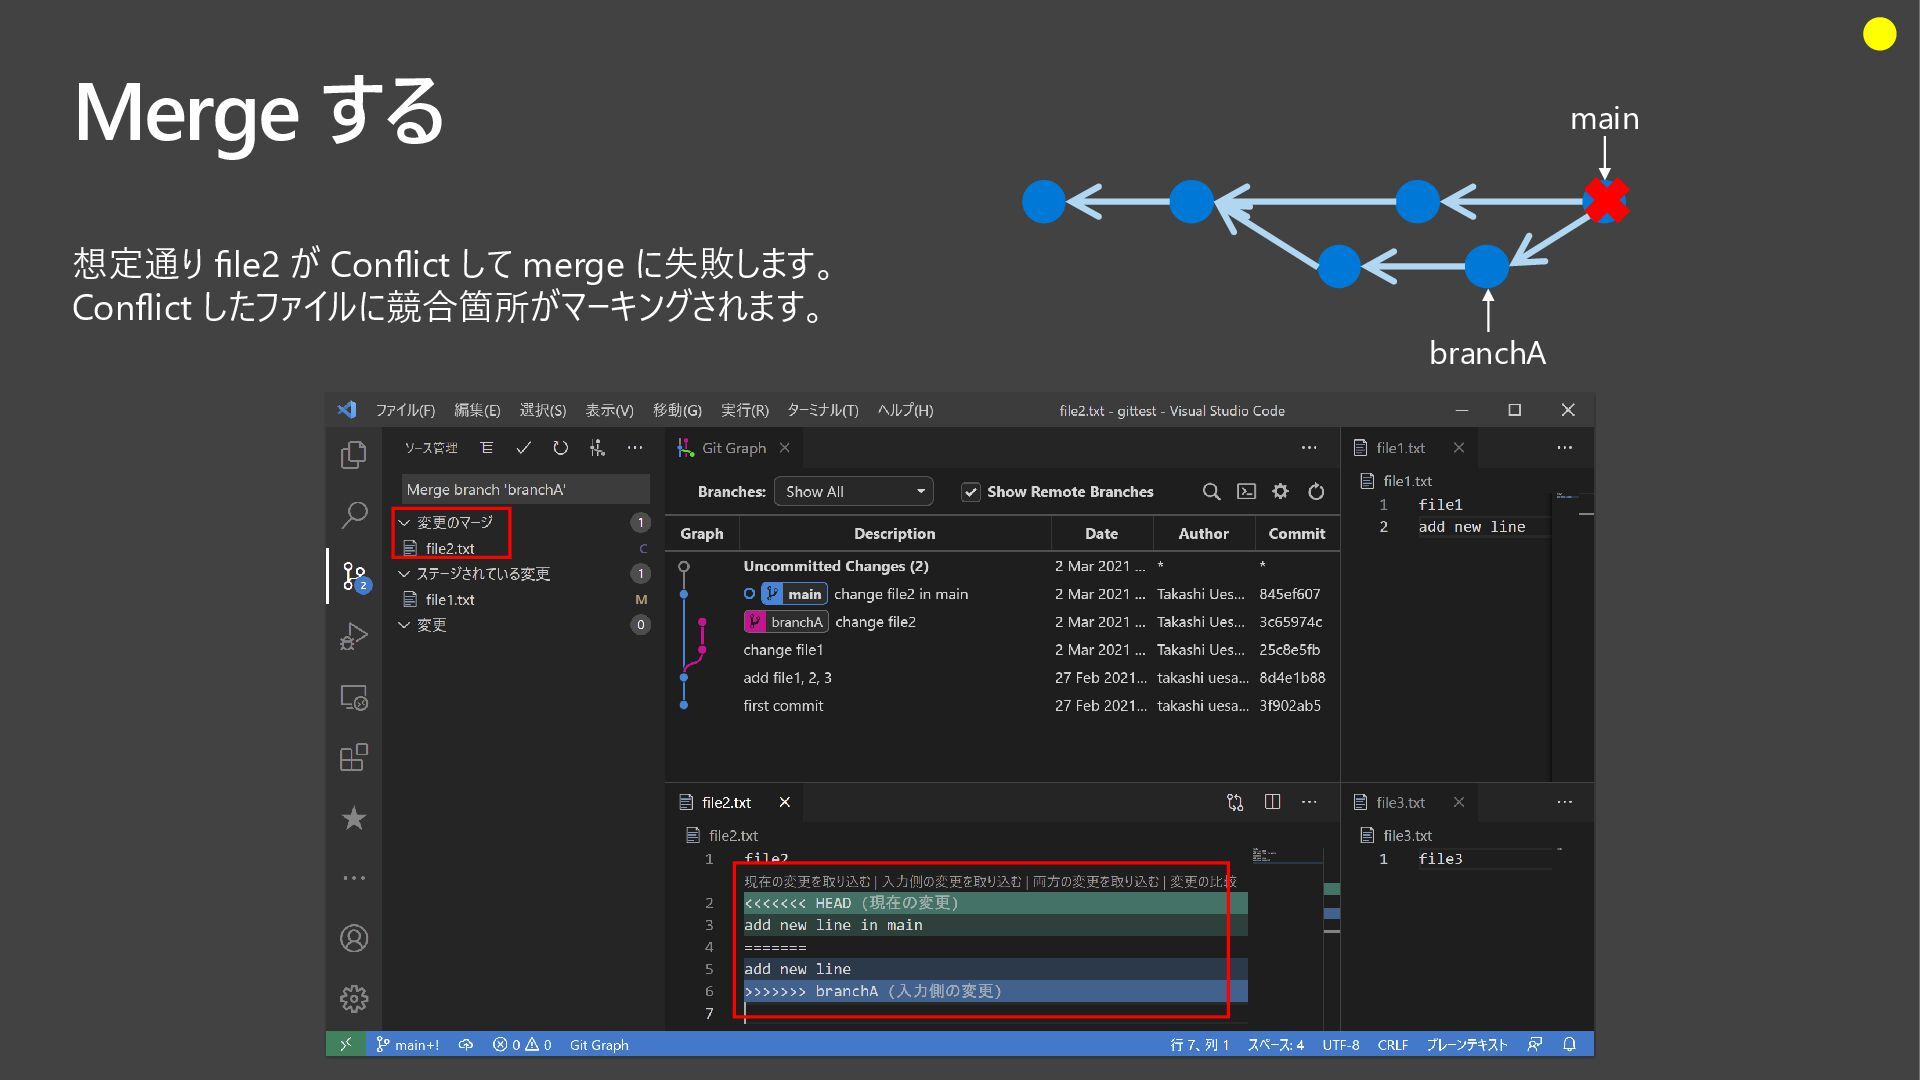Switch to the file1.txt editor tab
The width and height of the screenshot is (1920, 1080).
(1400, 448)
